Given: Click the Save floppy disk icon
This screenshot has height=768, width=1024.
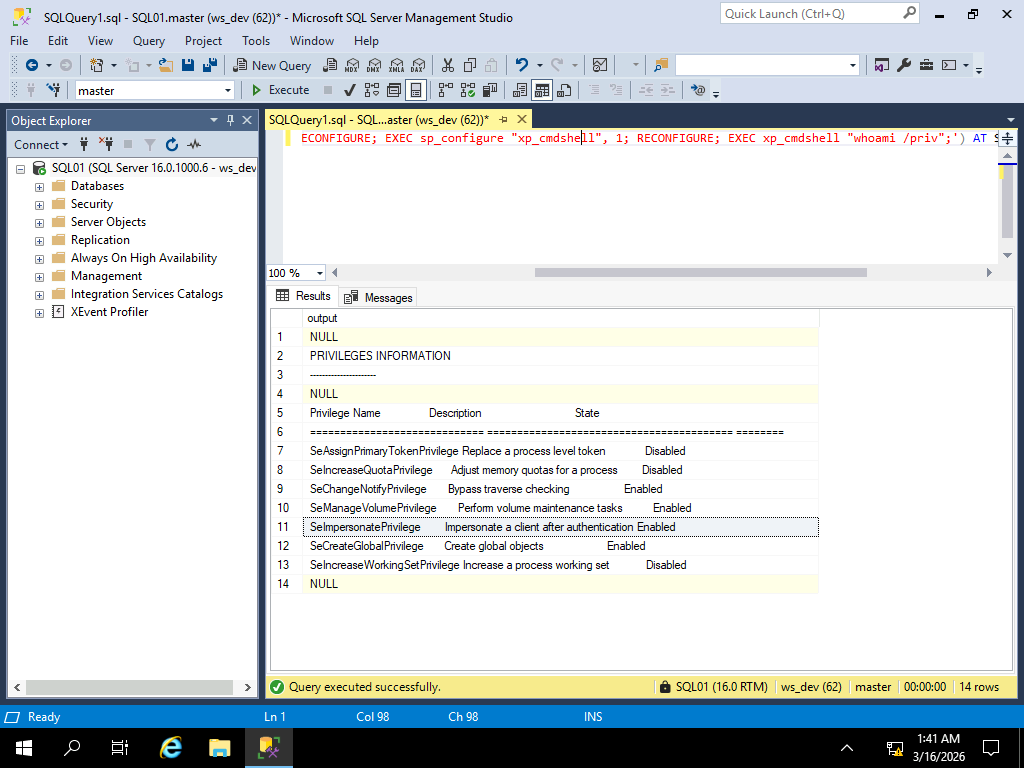Looking at the screenshot, I should click(188, 65).
